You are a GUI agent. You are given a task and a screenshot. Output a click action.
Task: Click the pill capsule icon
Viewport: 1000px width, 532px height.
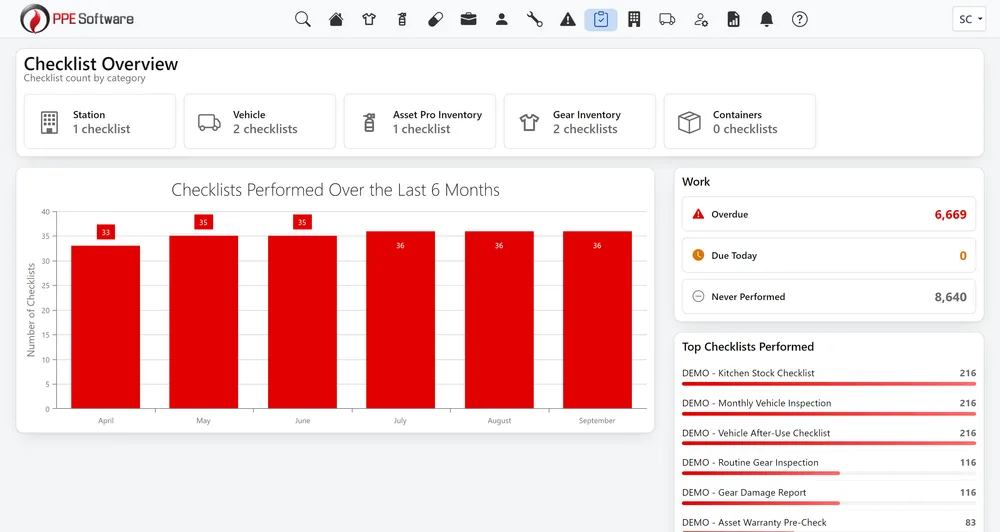point(436,20)
